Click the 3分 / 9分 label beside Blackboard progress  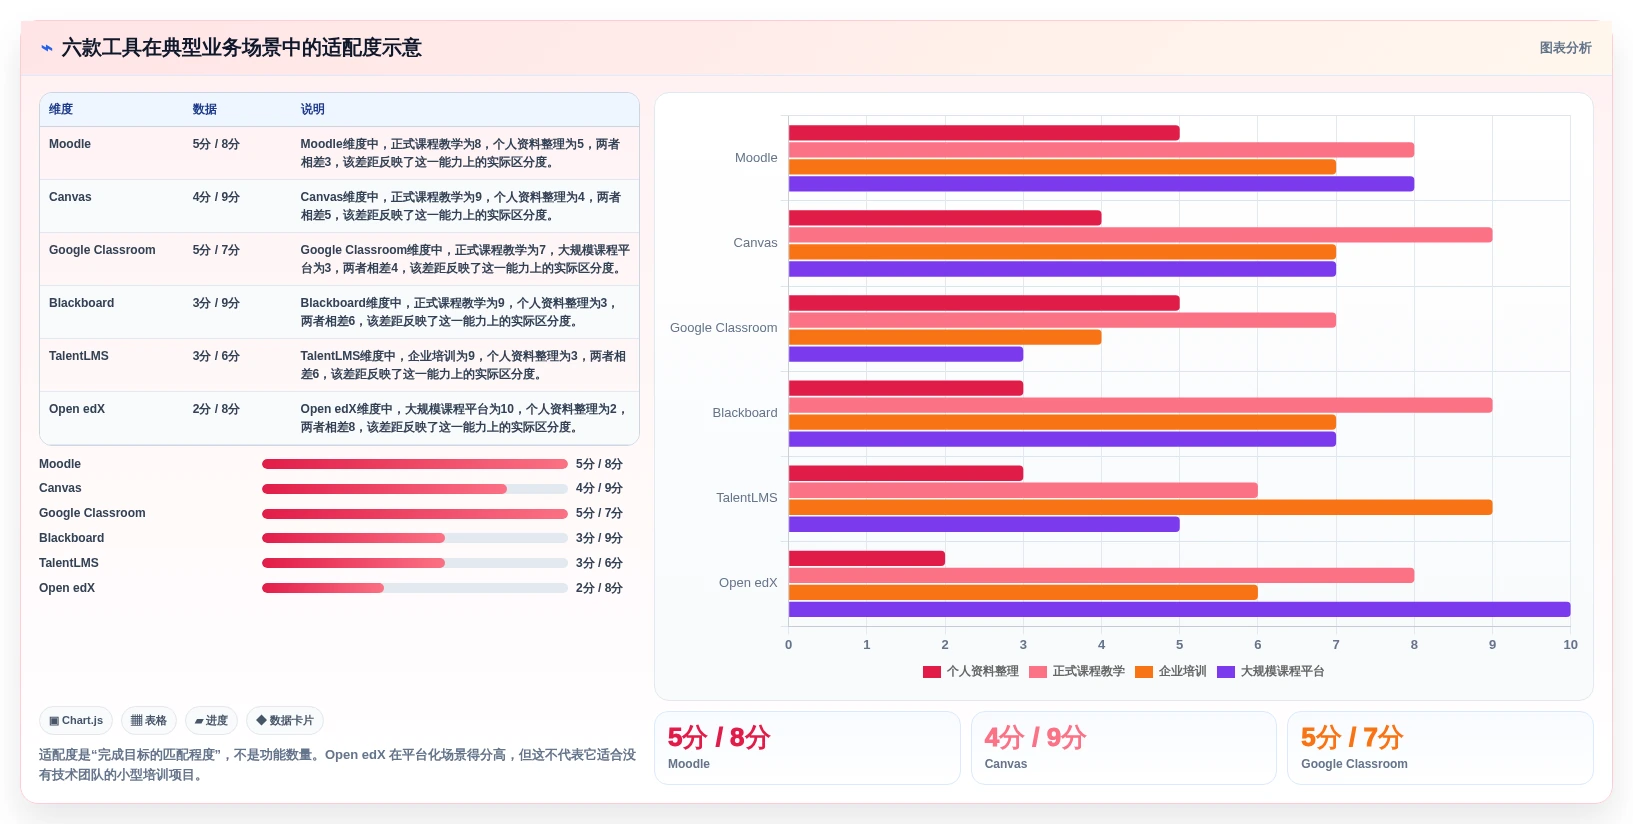coord(599,538)
